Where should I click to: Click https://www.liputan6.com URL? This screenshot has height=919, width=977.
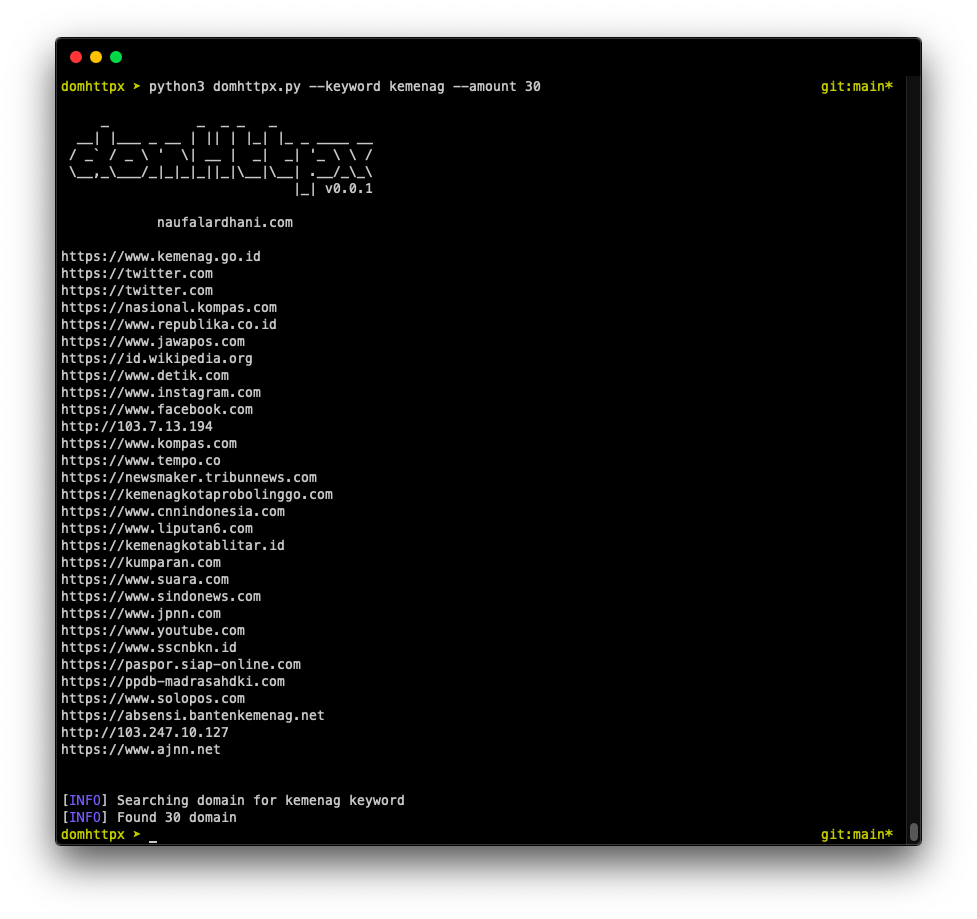tap(157, 528)
